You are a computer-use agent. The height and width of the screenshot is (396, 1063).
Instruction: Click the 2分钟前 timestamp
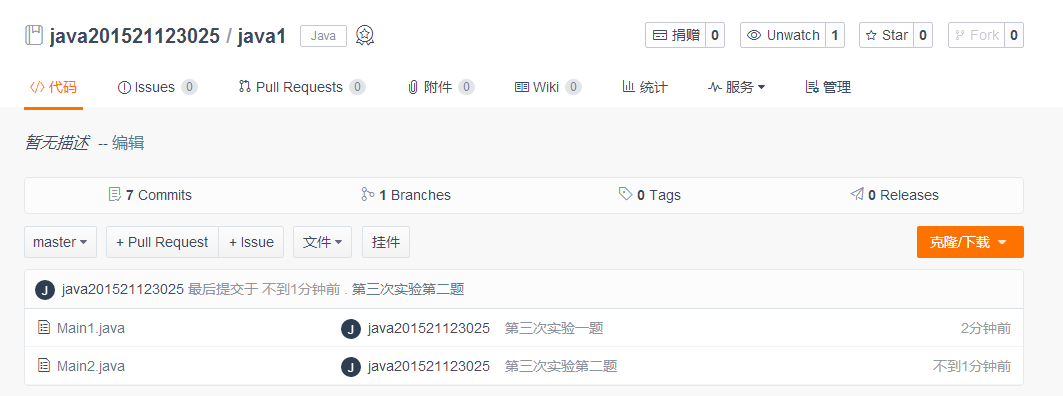[986, 329]
